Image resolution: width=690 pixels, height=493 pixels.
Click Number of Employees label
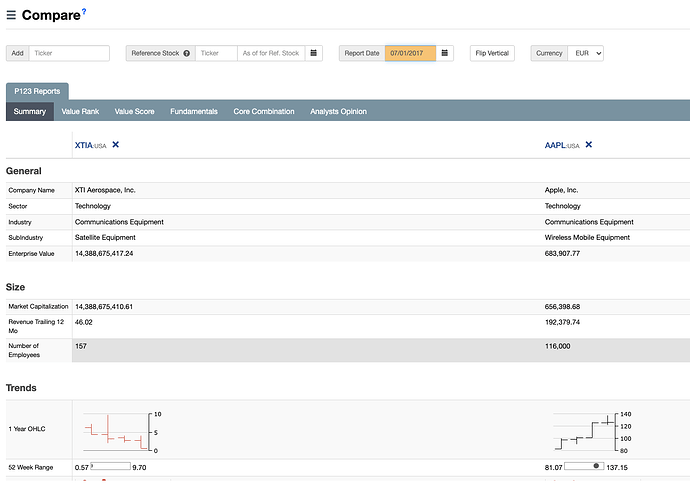24,350
